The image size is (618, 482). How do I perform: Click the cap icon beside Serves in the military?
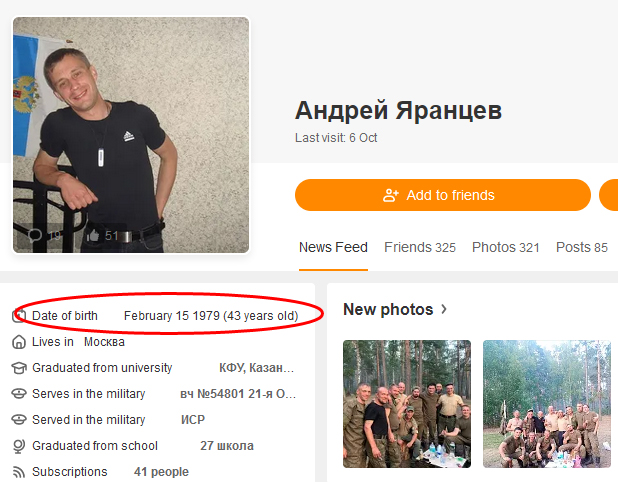click(x=19, y=394)
